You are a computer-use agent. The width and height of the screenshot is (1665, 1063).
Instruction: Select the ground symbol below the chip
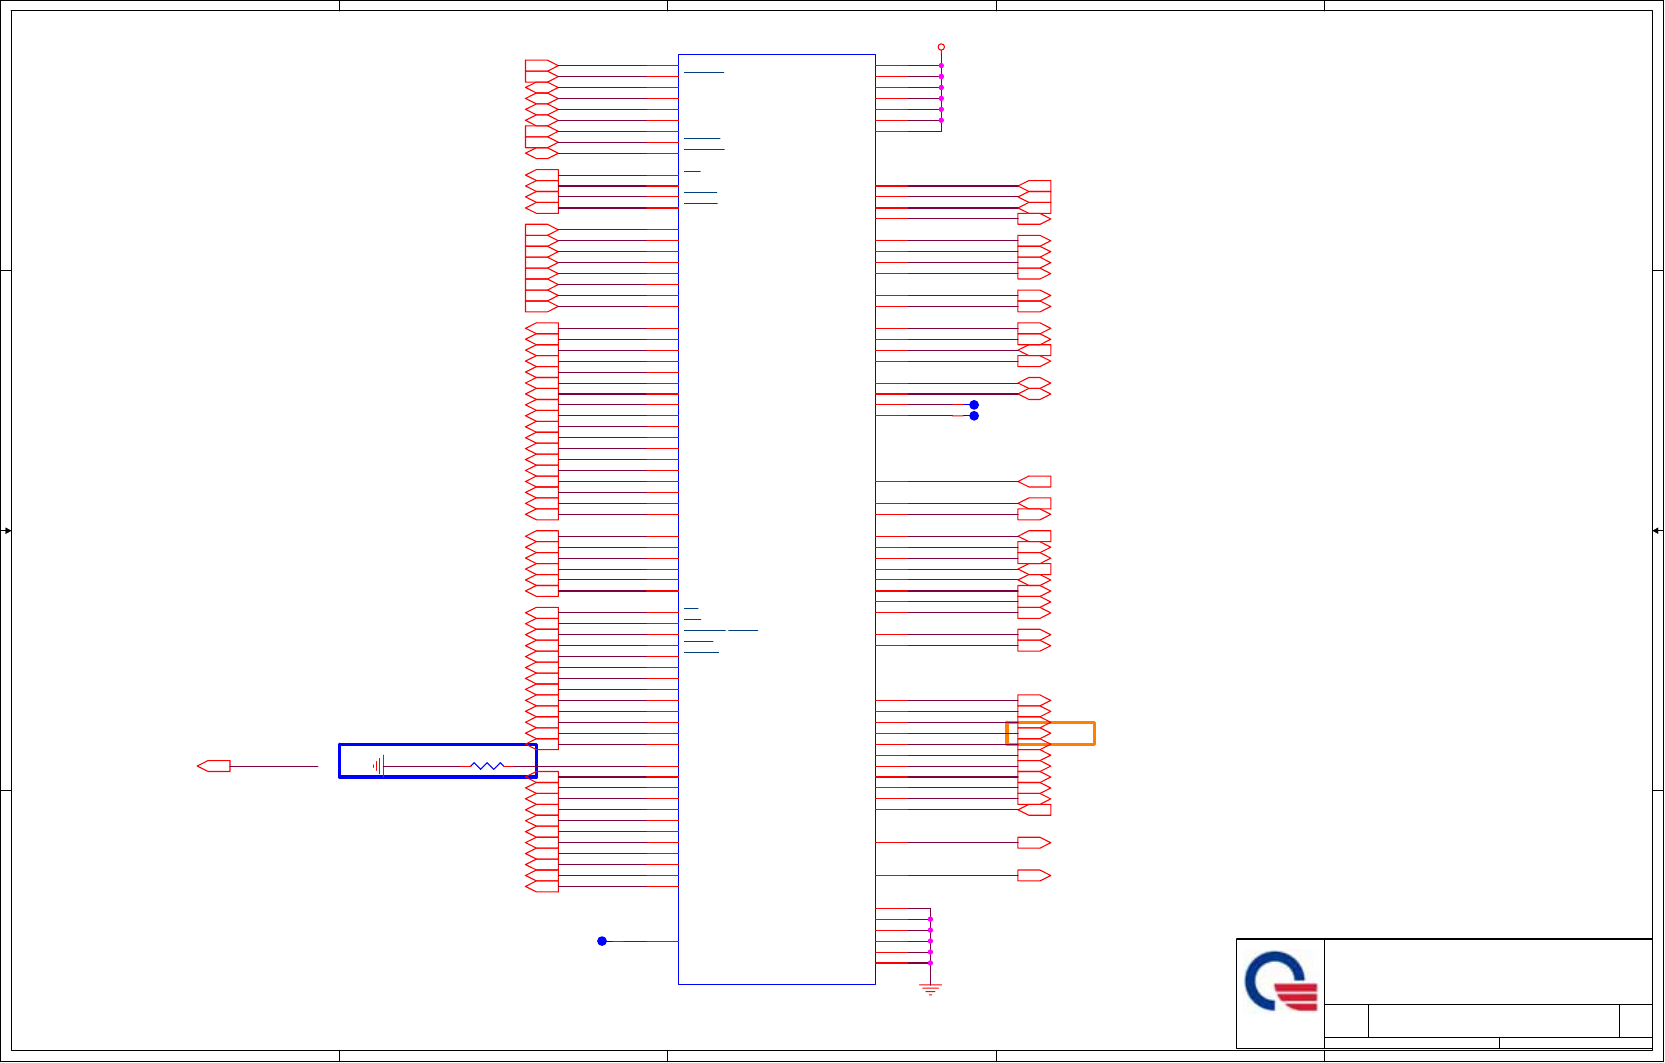coord(930,989)
